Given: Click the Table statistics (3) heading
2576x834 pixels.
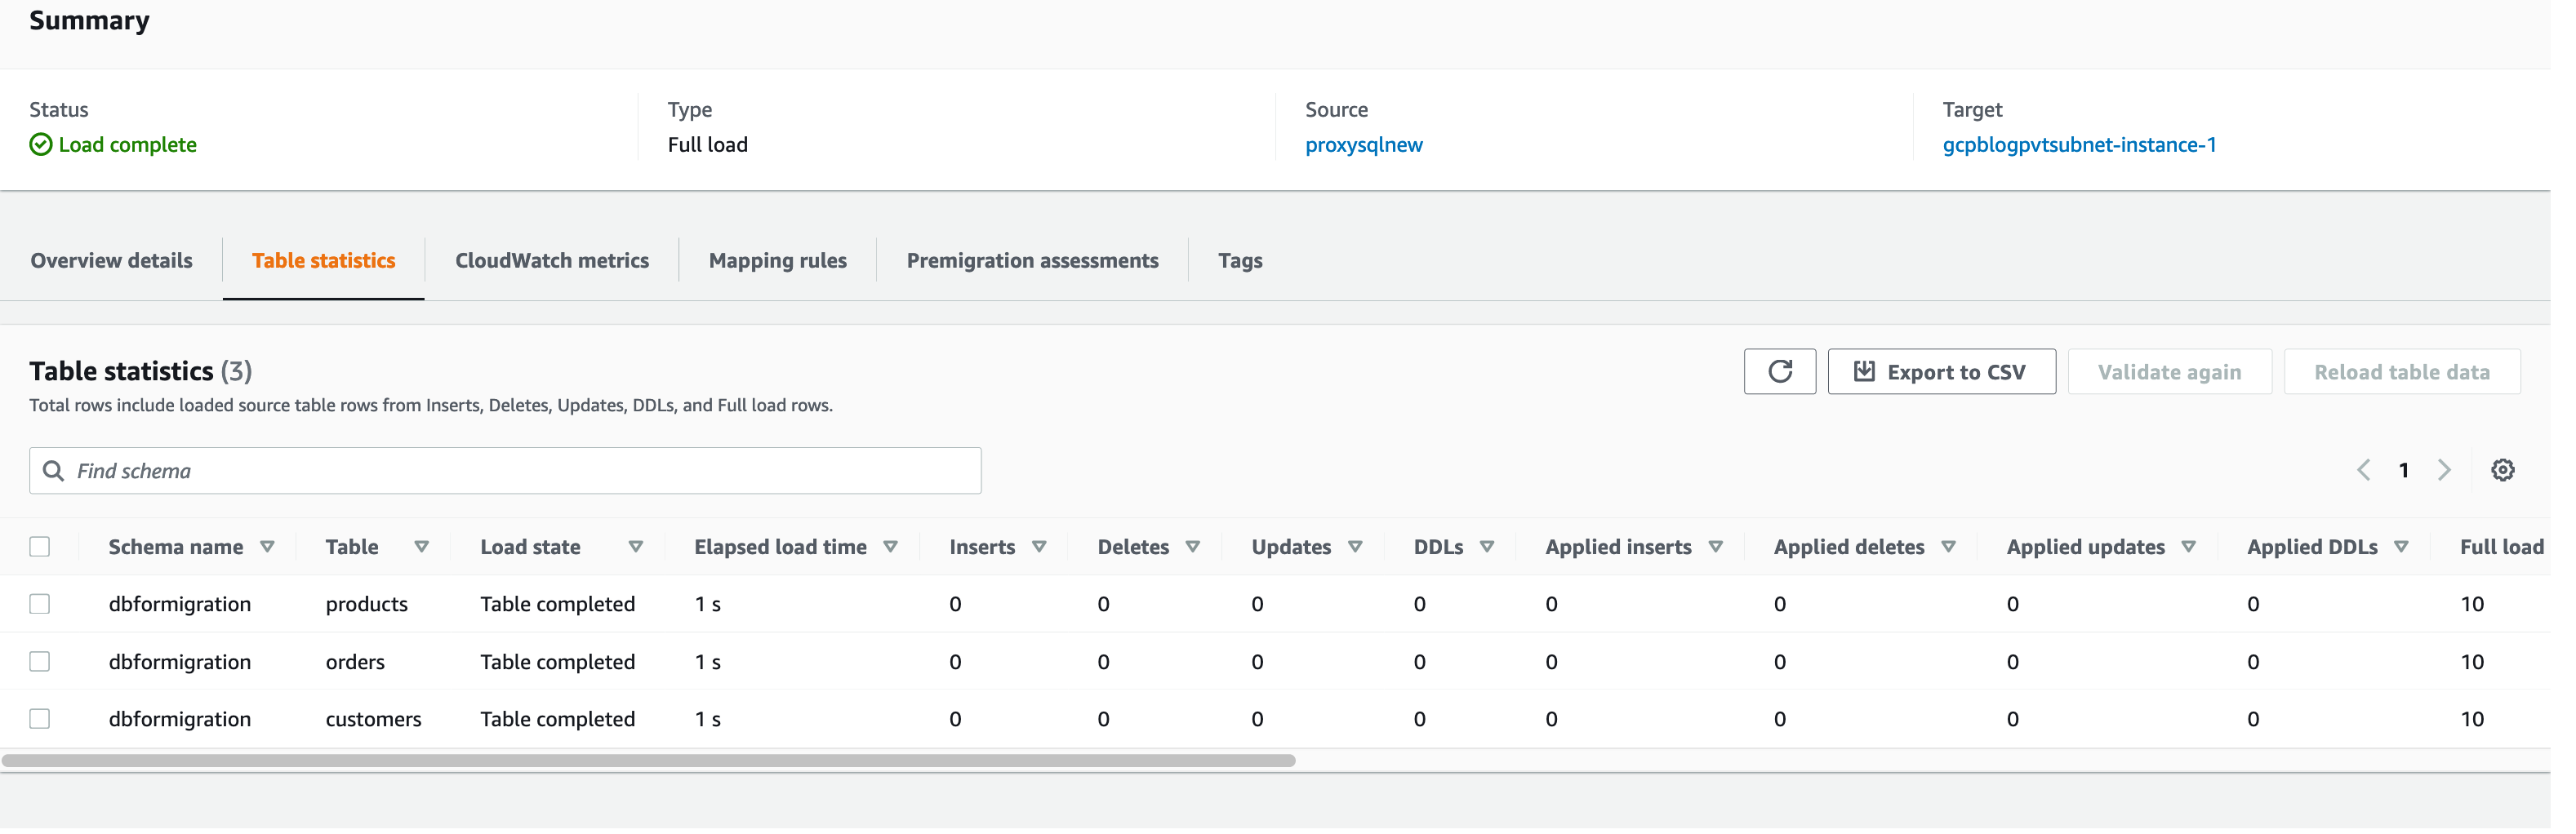Looking at the screenshot, I should (x=142, y=375).
